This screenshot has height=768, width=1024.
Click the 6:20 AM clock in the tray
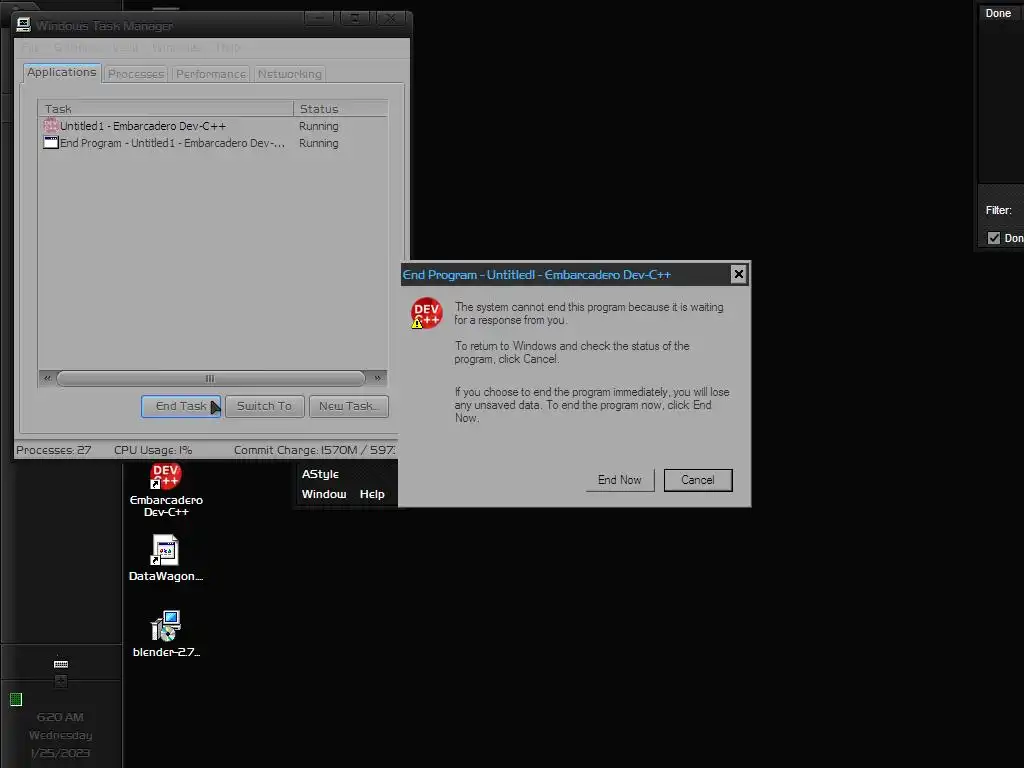[60, 717]
